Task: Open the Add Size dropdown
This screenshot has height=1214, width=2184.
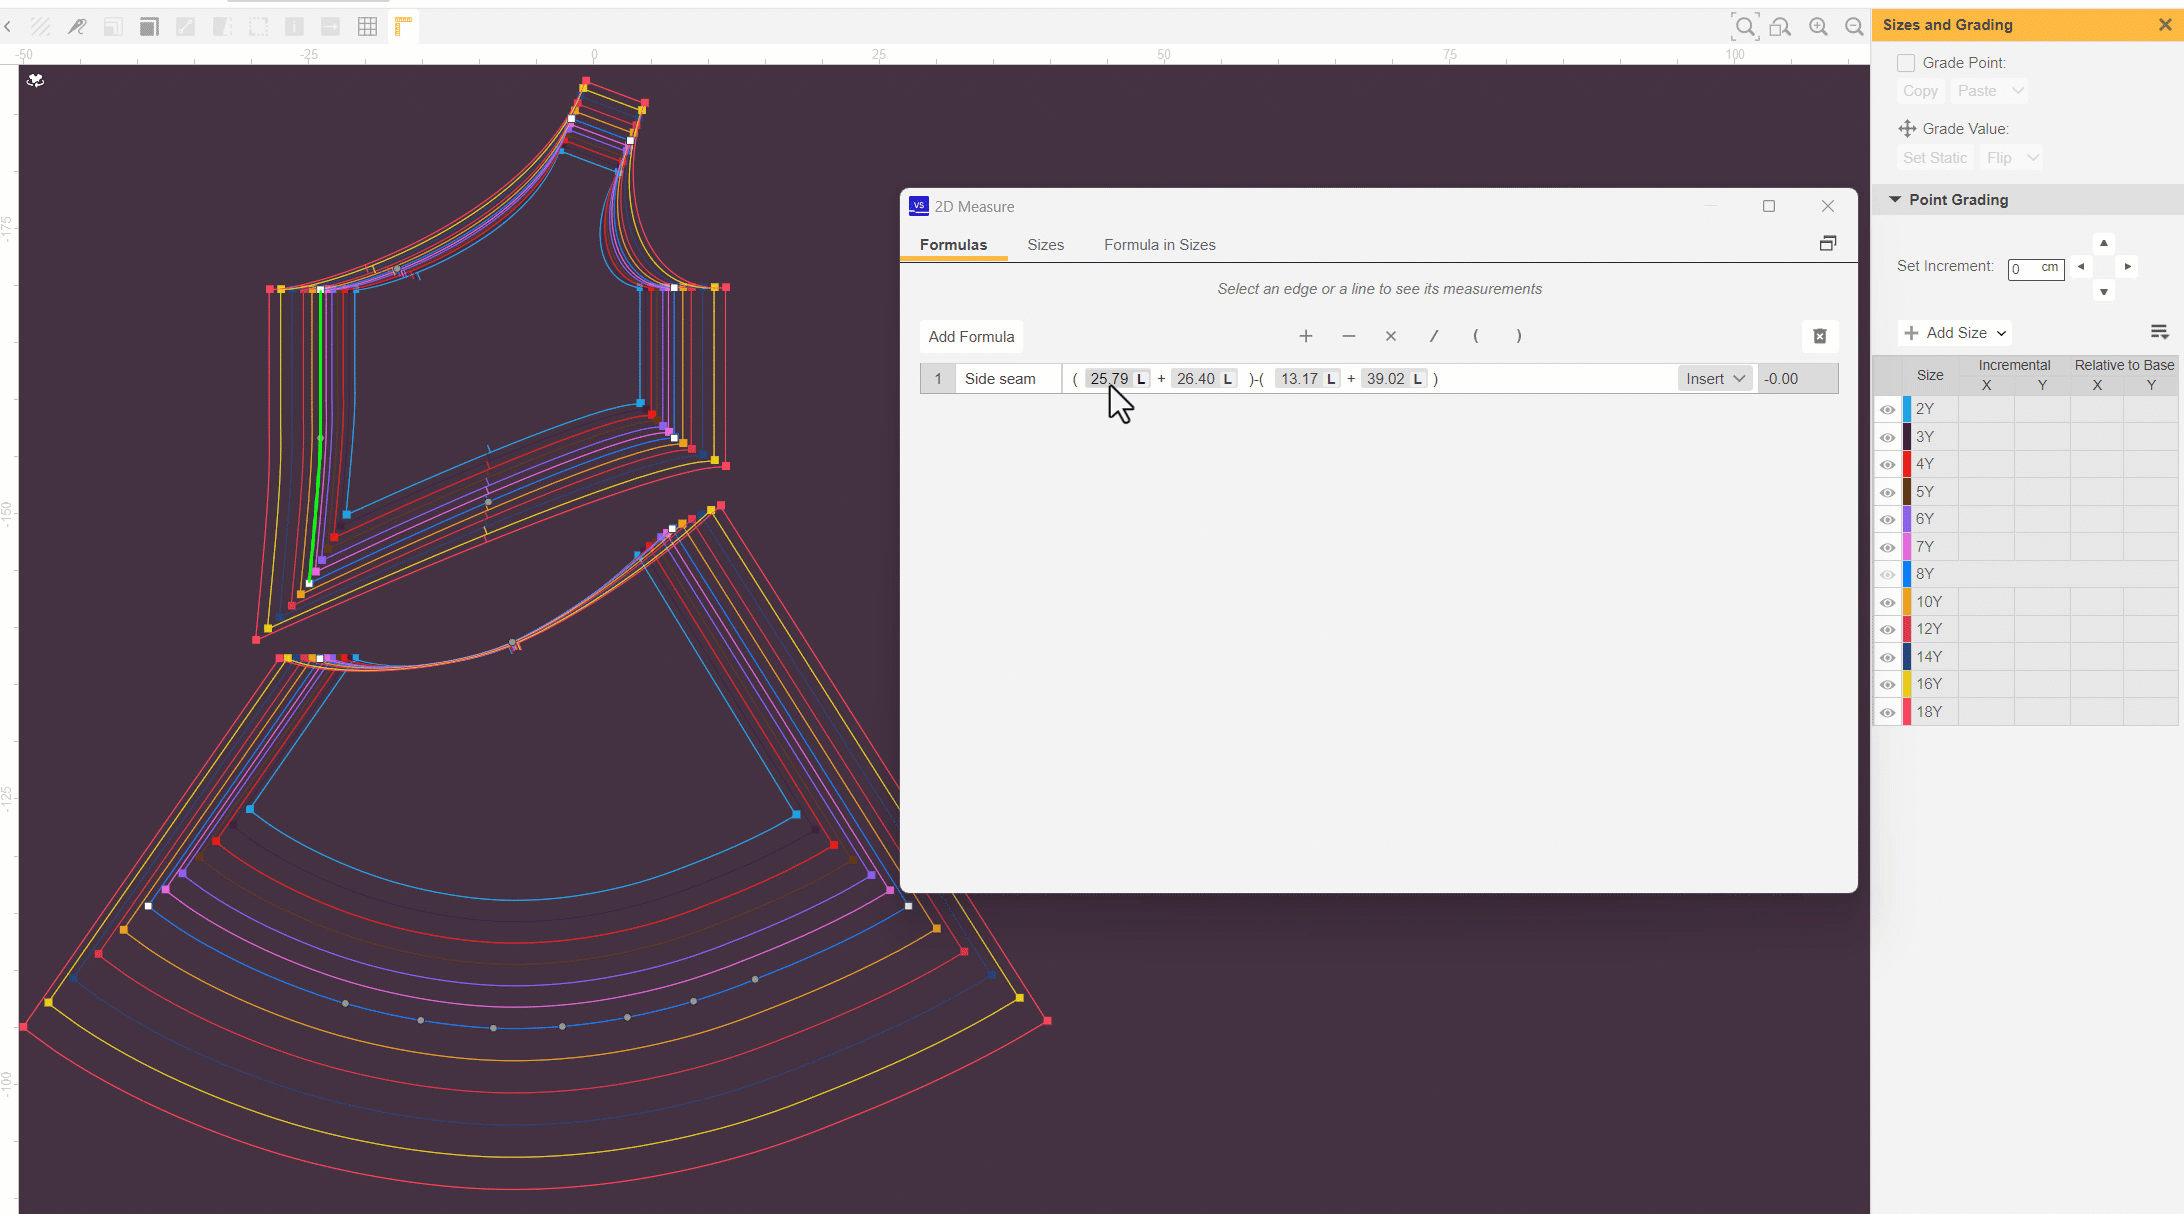Action: click(1955, 333)
